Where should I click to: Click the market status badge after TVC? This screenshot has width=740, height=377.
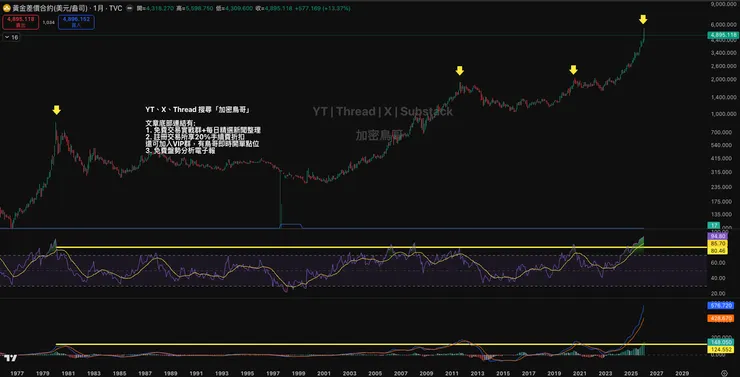(x=129, y=8)
